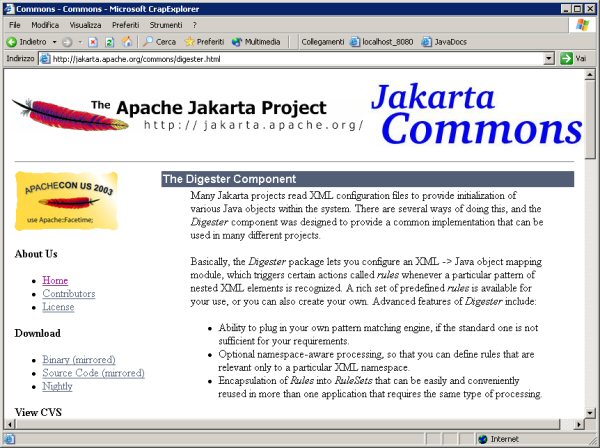Click the vertical scrollbar down arrow
This screenshot has height=448, width=600.
tap(590, 413)
